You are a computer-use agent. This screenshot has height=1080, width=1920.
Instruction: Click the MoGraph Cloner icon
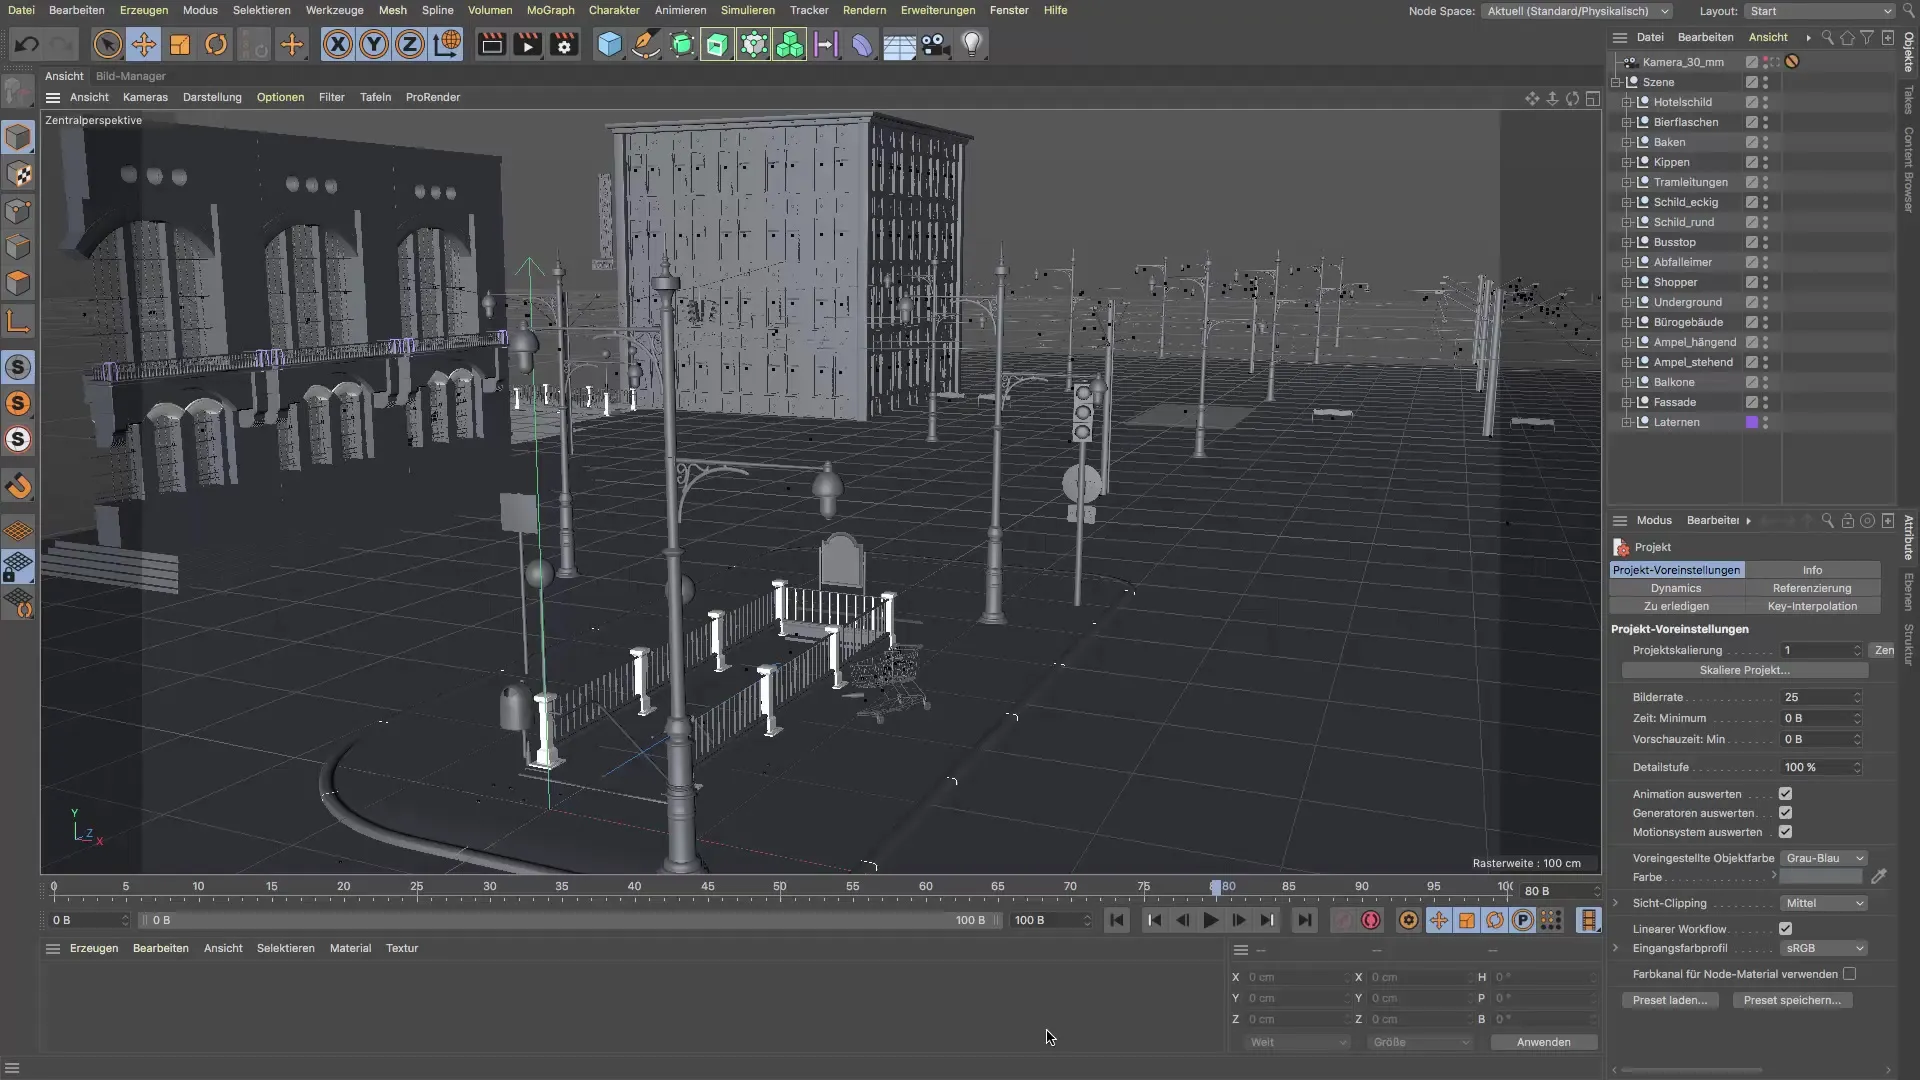coord(790,44)
